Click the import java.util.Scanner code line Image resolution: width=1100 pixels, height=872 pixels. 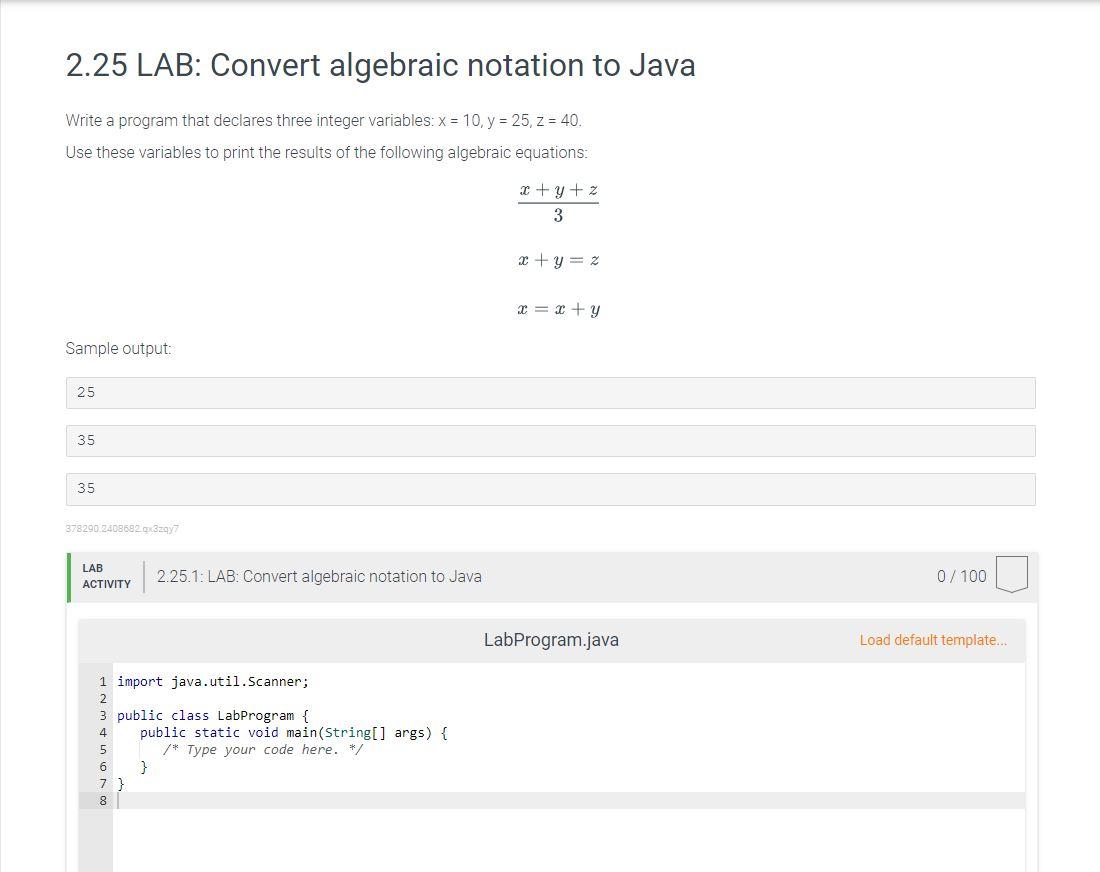213,681
